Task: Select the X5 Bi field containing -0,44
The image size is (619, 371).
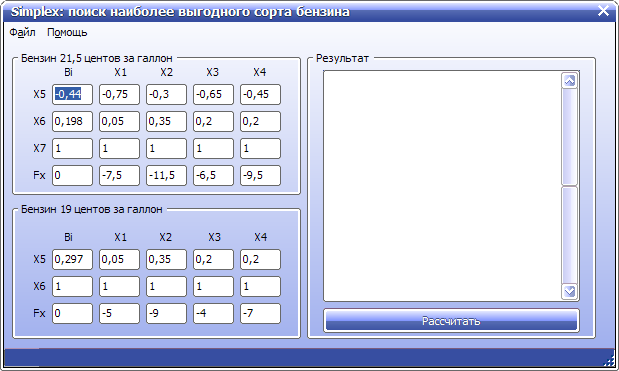Action: pyautogui.click(x=72, y=94)
